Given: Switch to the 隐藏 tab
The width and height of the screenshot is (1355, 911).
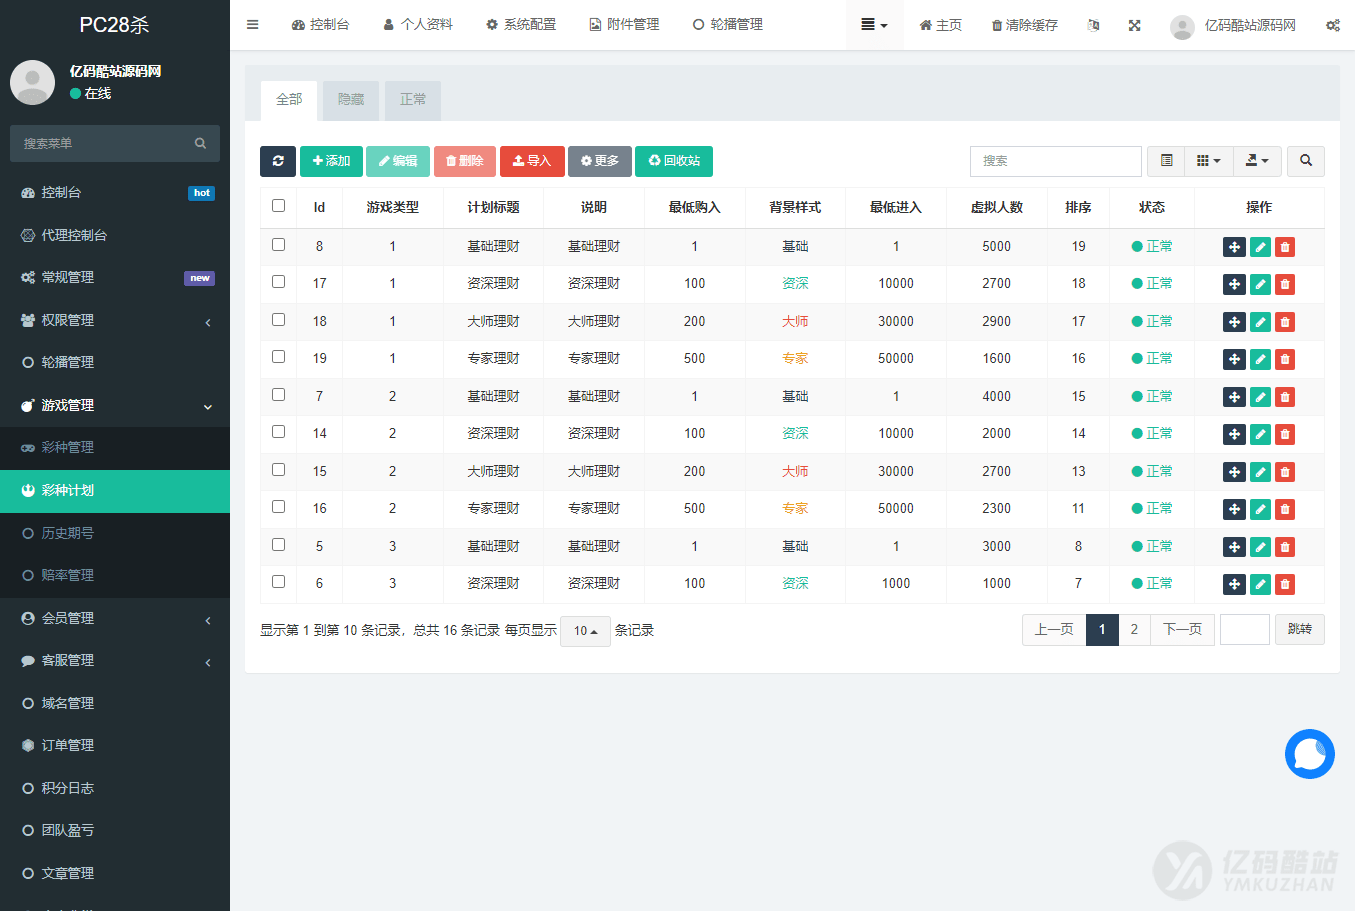Looking at the screenshot, I should tap(351, 100).
